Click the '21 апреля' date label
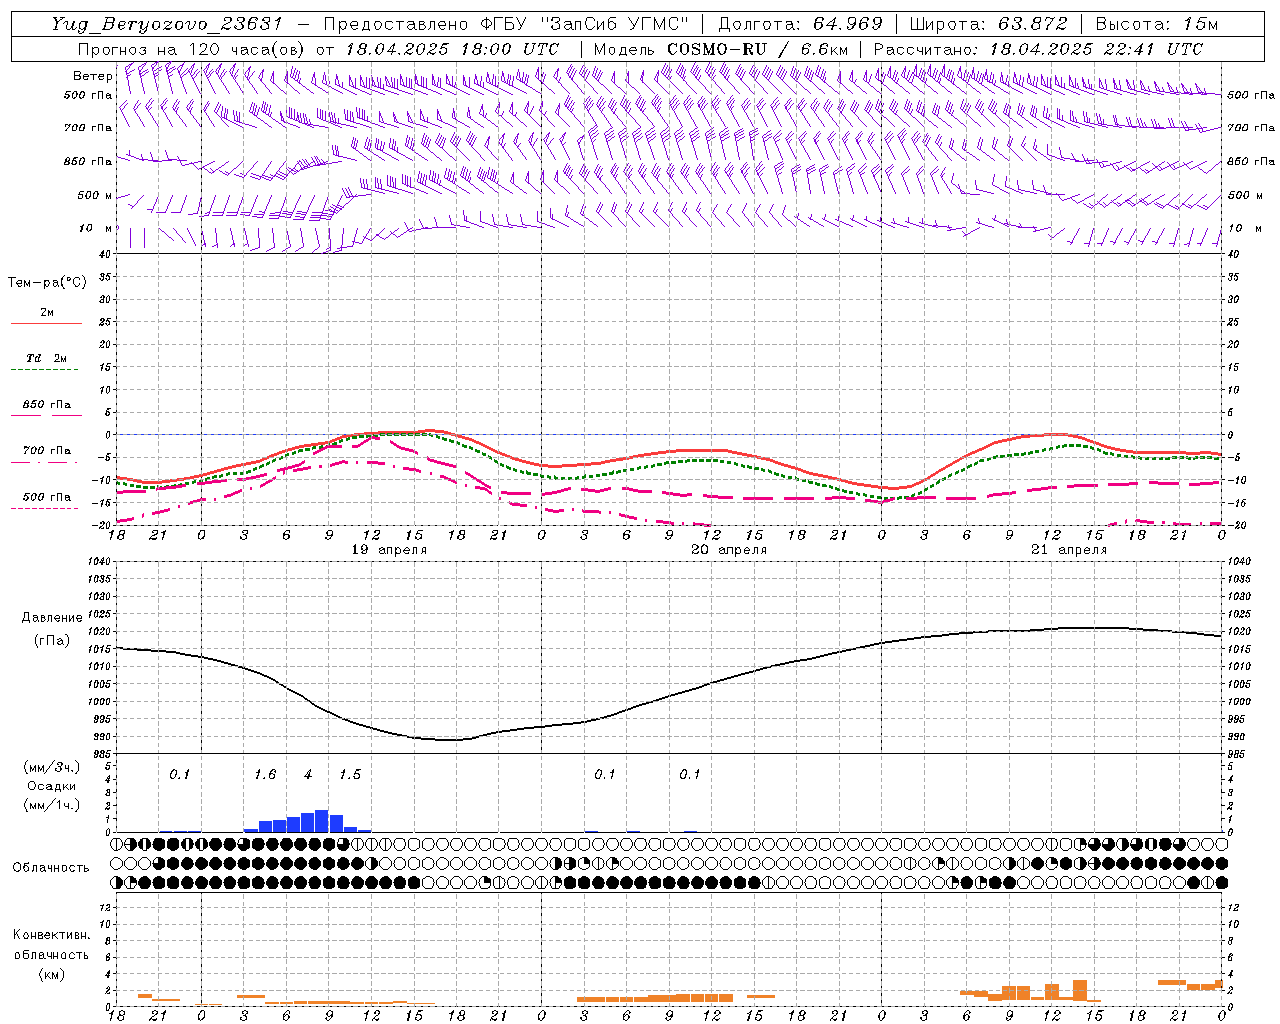Viewport: 1280px width, 1024px height. [x=1069, y=550]
